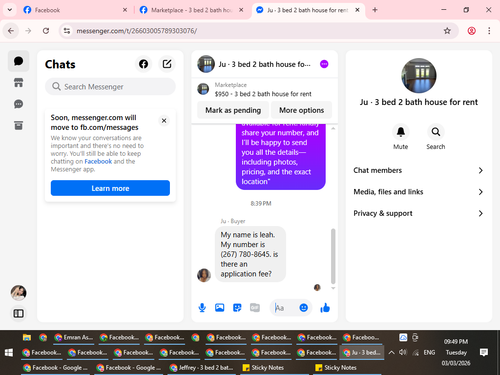Attach a photo with the image icon
Screen dimensions: 500x375
point(219,308)
